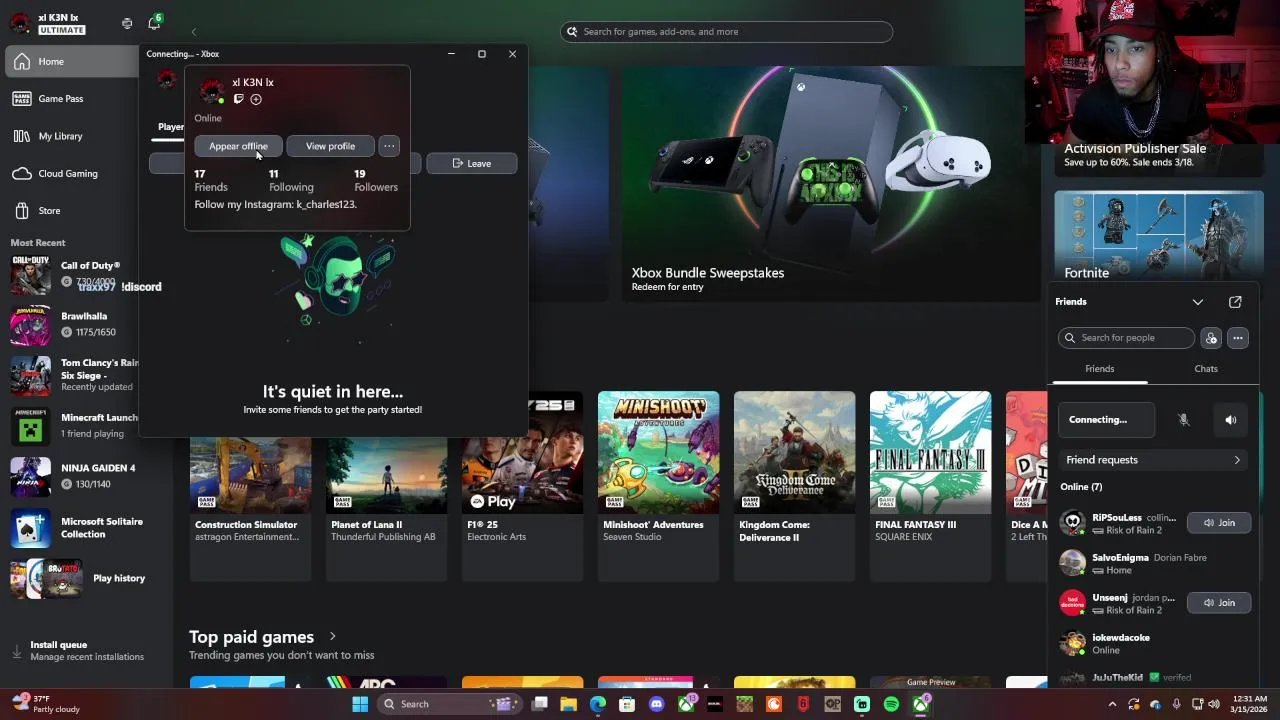Click the 19 Followers count

[x=376, y=180]
